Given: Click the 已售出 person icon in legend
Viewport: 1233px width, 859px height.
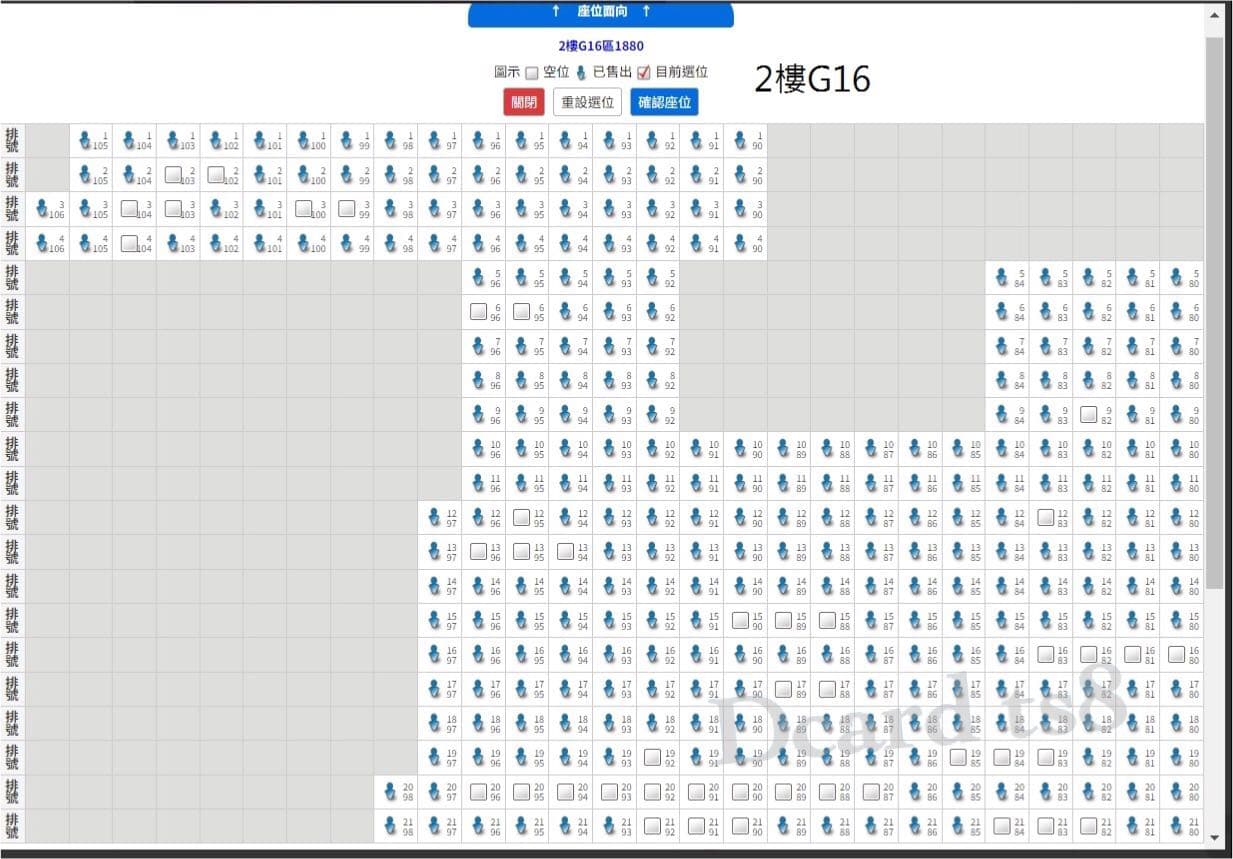Looking at the screenshot, I should pyautogui.click(x=581, y=72).
